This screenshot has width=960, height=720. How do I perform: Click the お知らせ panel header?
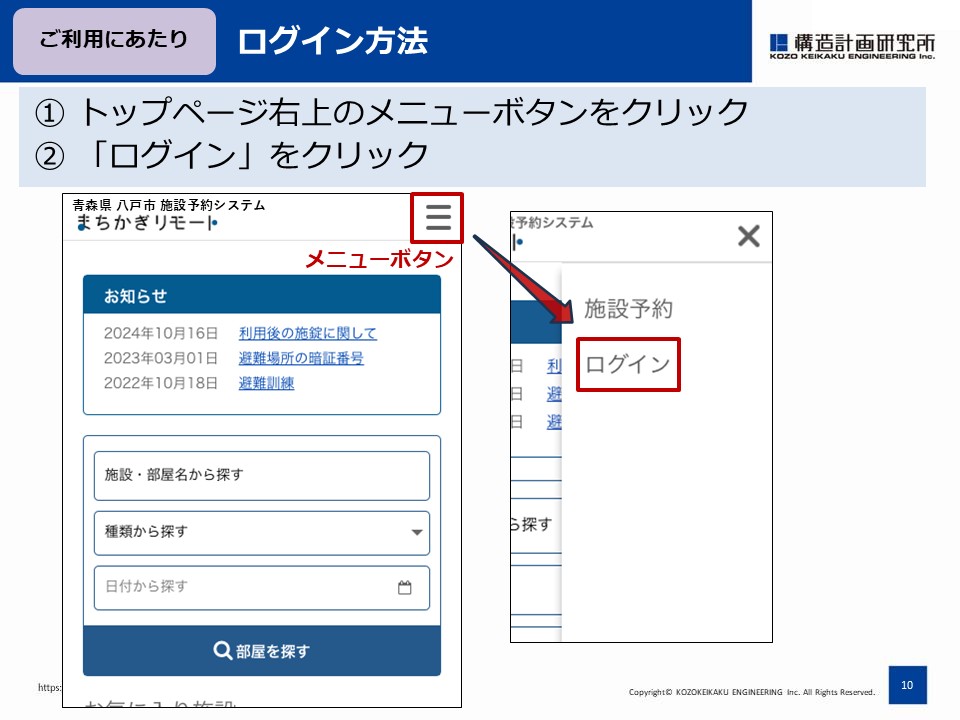261,296
